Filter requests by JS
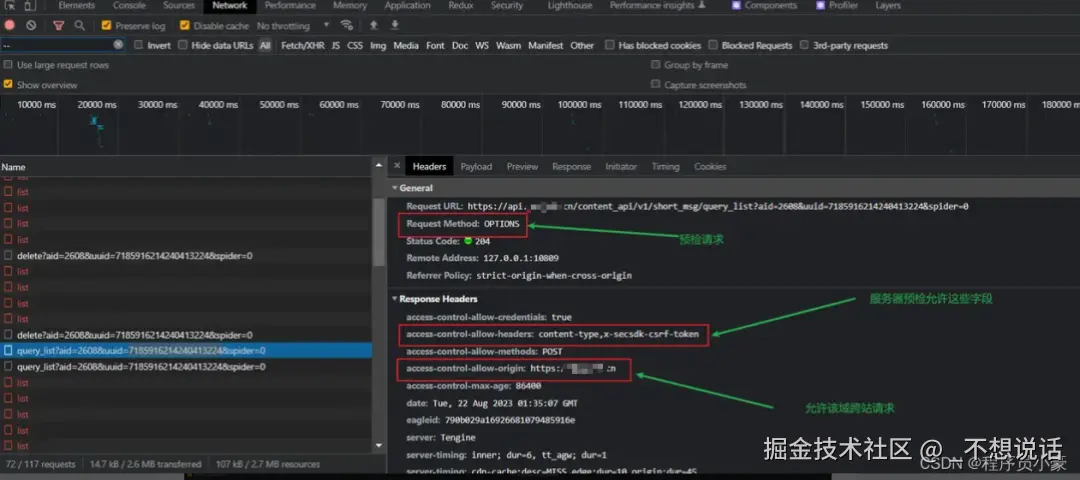 tap(335, 45)
